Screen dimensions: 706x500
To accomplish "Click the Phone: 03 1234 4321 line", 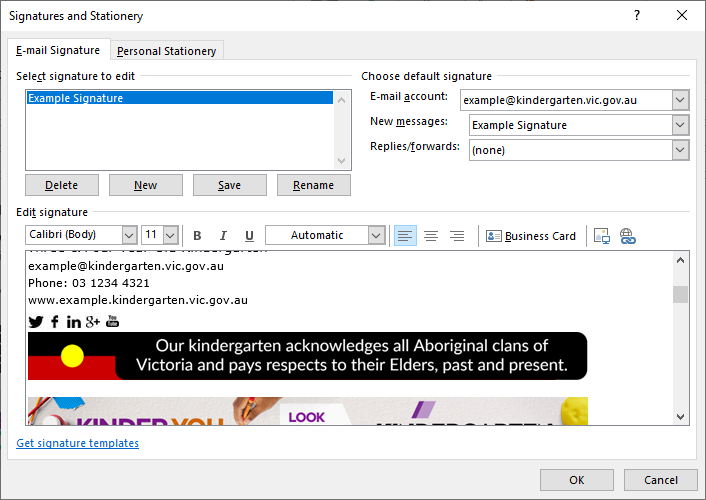I will [89, 283].
